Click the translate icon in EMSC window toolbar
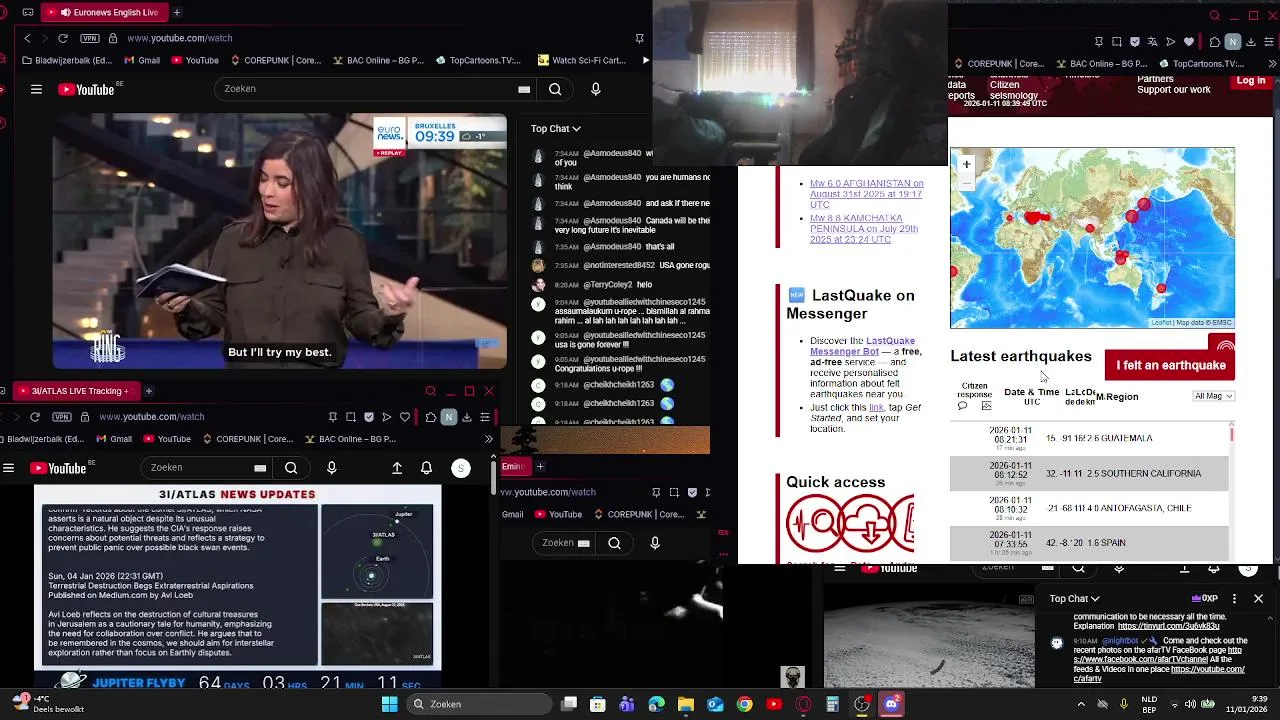Viewport: 1280px width, 720px height. coord(1153,42)
